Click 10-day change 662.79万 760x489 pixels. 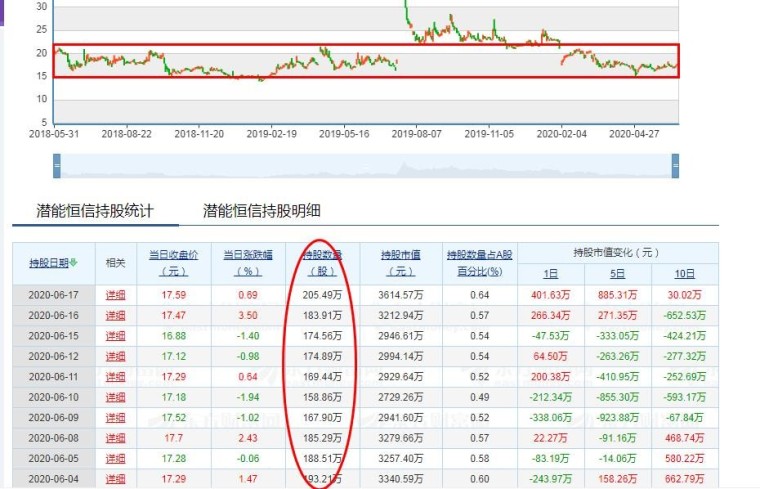tap(684, 479)
